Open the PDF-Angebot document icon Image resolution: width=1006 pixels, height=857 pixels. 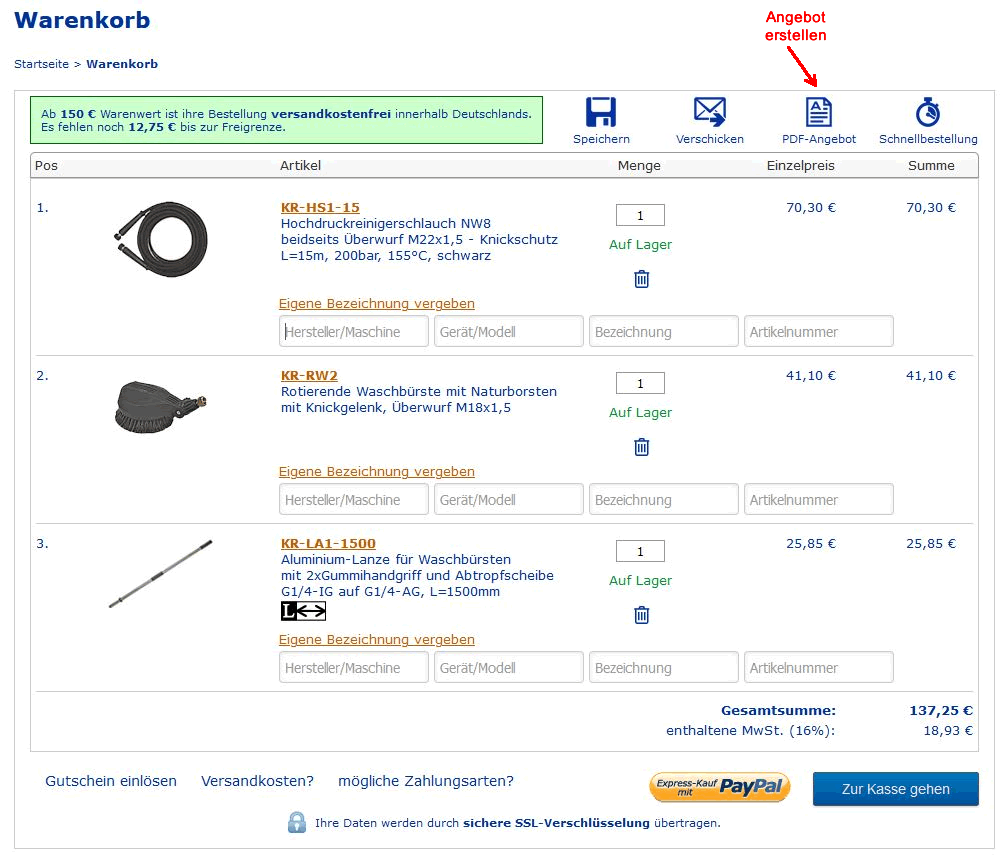point(819,112)
